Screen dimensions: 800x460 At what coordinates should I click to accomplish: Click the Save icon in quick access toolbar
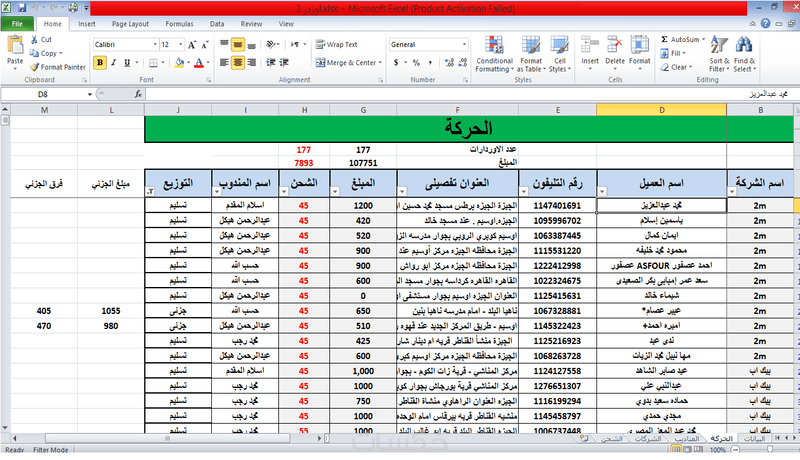[22, 8]
